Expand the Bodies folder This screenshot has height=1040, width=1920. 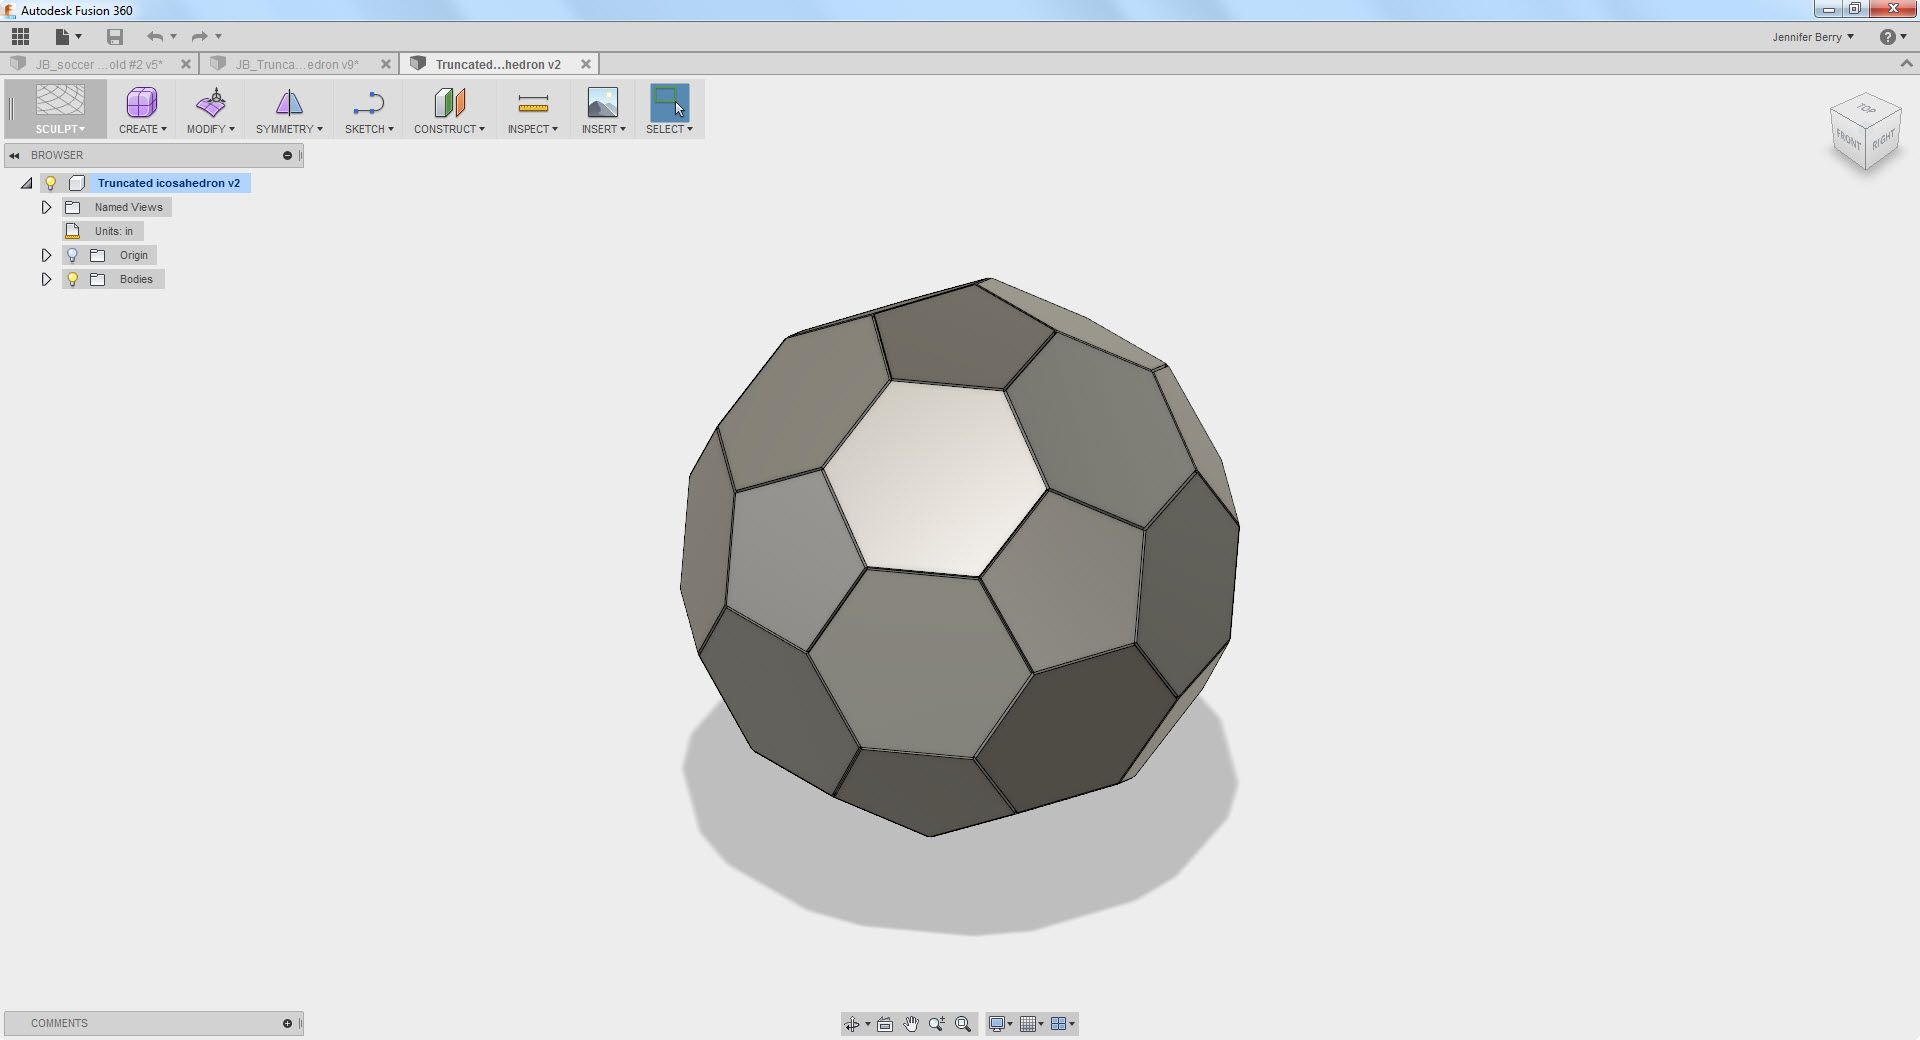click(x=46, y=279)
